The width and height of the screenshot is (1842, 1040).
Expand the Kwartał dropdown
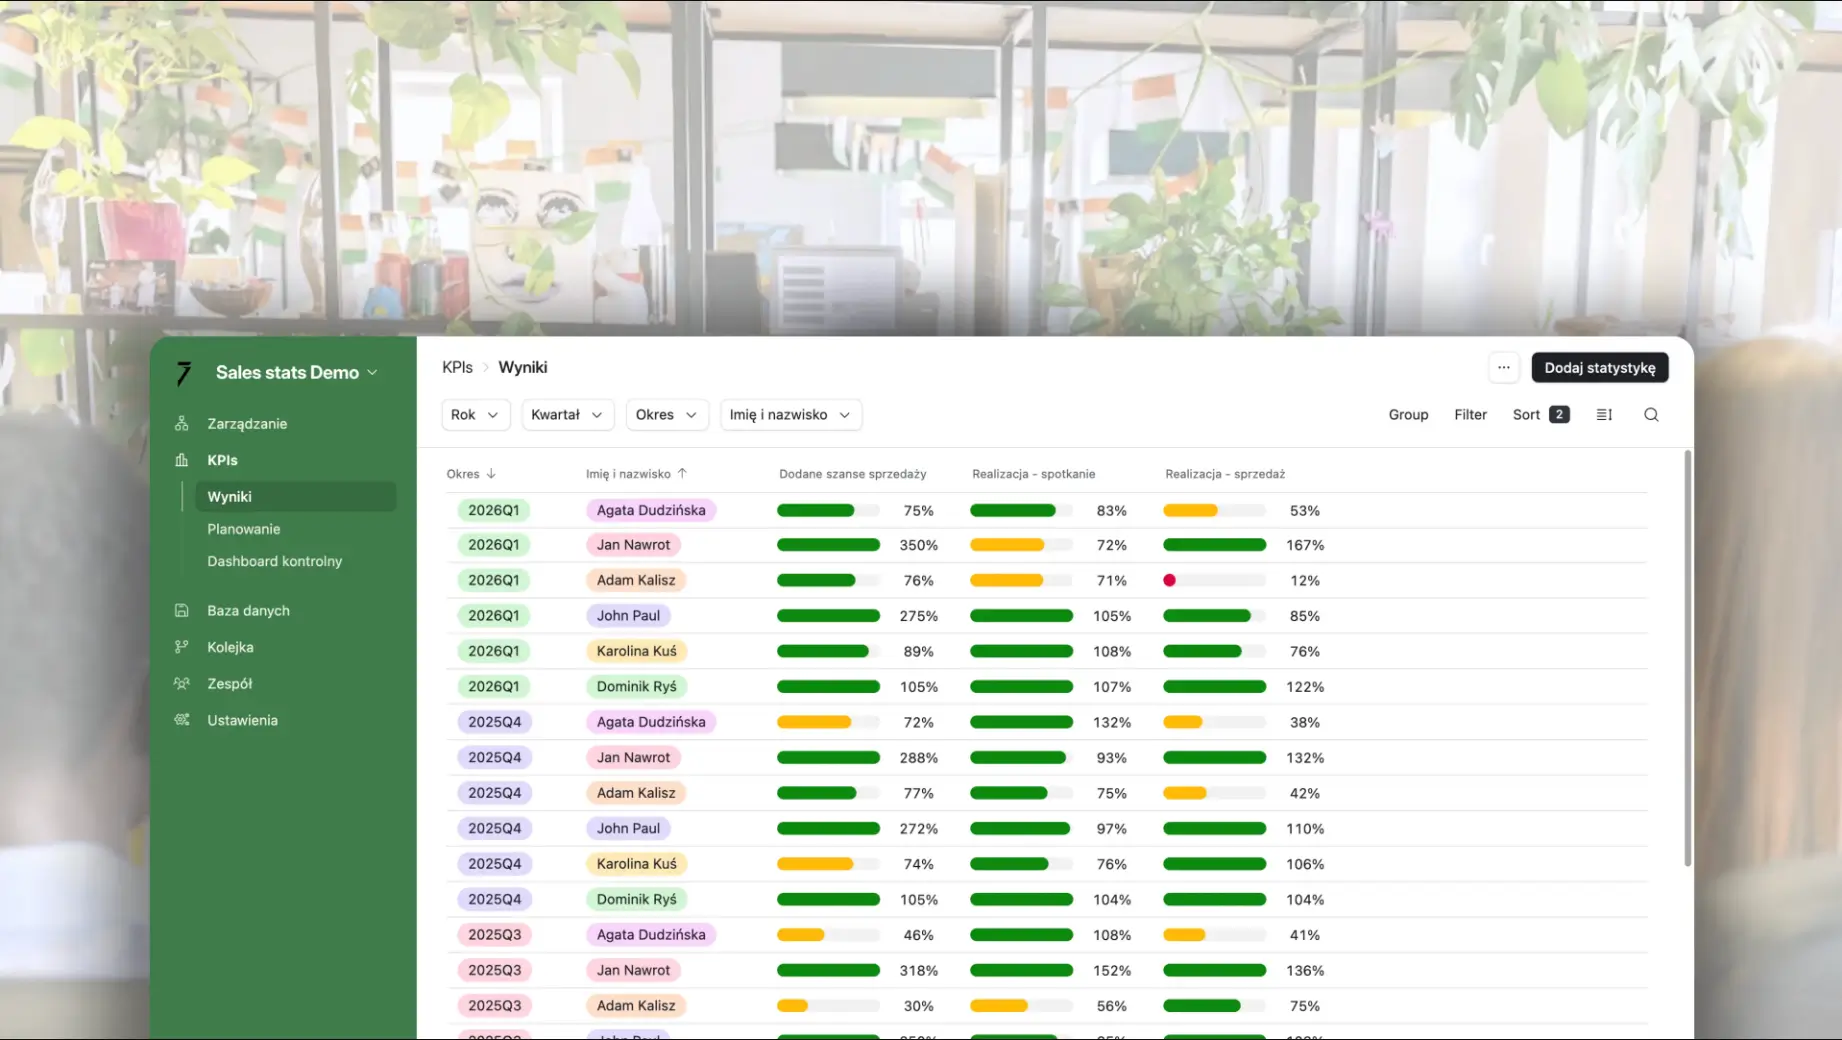coord(567,414)
